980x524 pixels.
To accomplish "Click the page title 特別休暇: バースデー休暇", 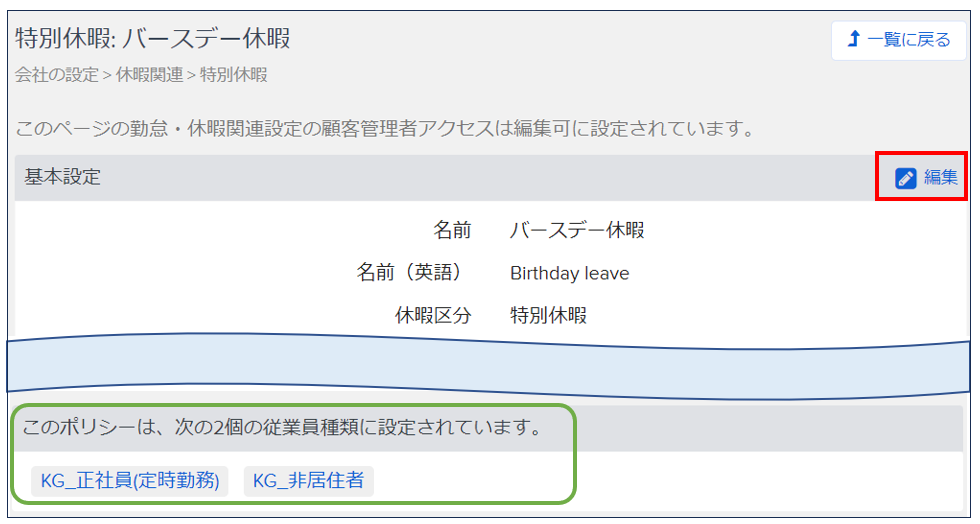I will 153,39.
